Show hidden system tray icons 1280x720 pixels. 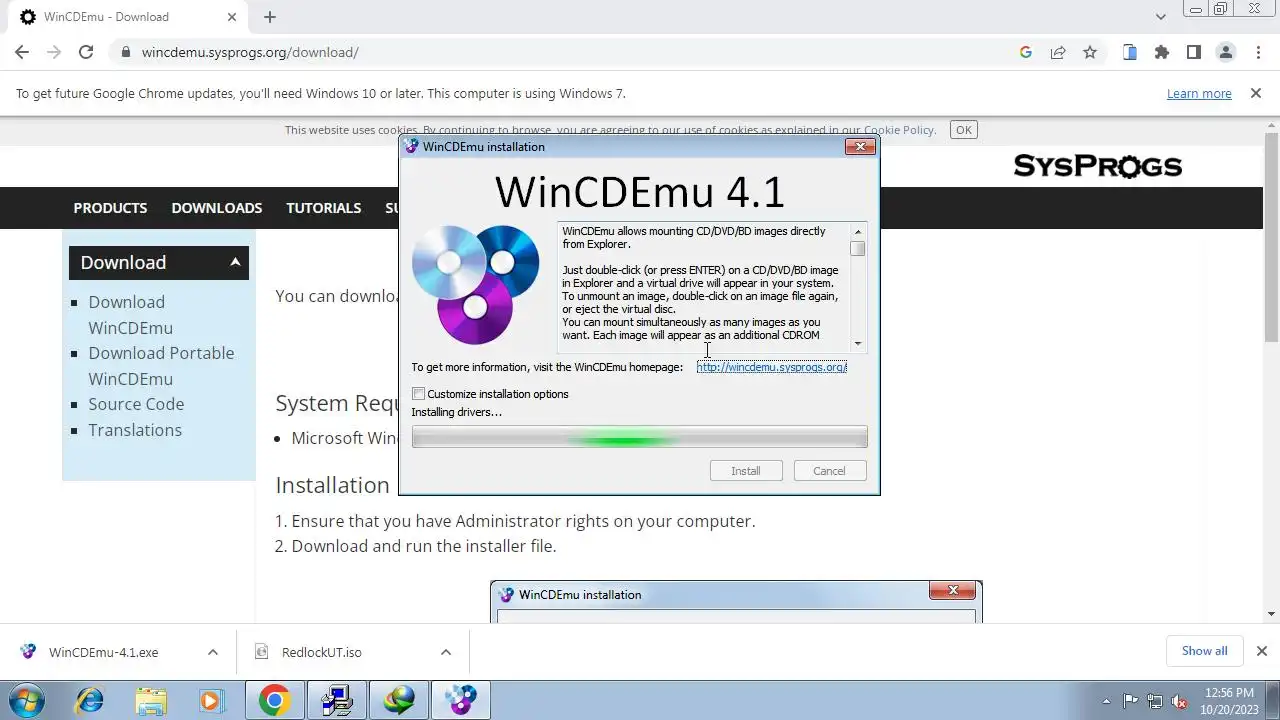point(1106,701)
